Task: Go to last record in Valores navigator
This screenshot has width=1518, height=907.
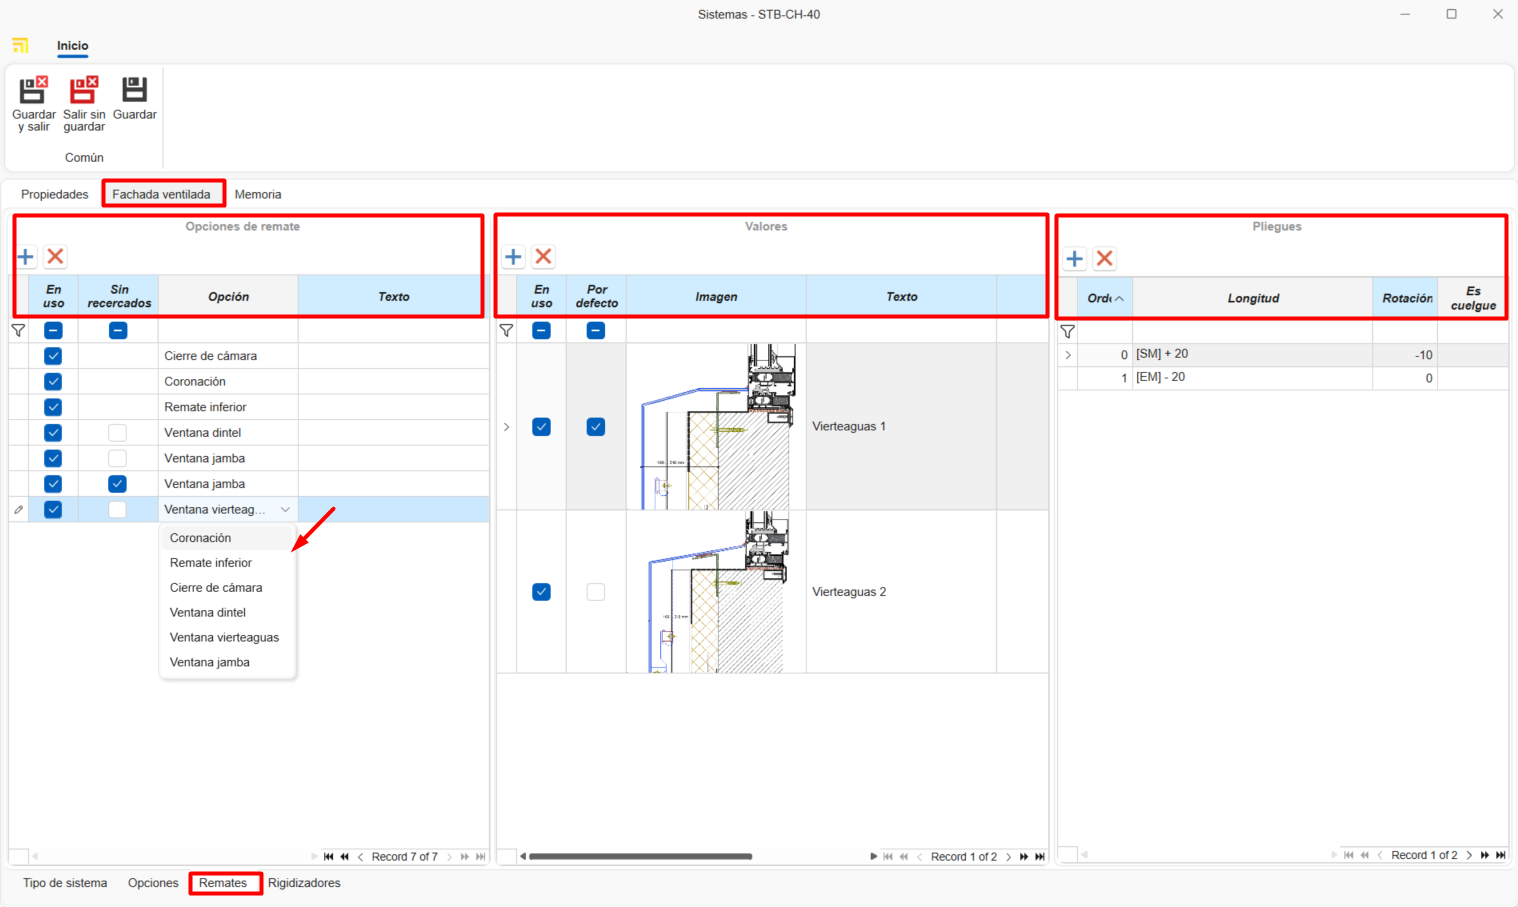Action: pos(1040,857)
